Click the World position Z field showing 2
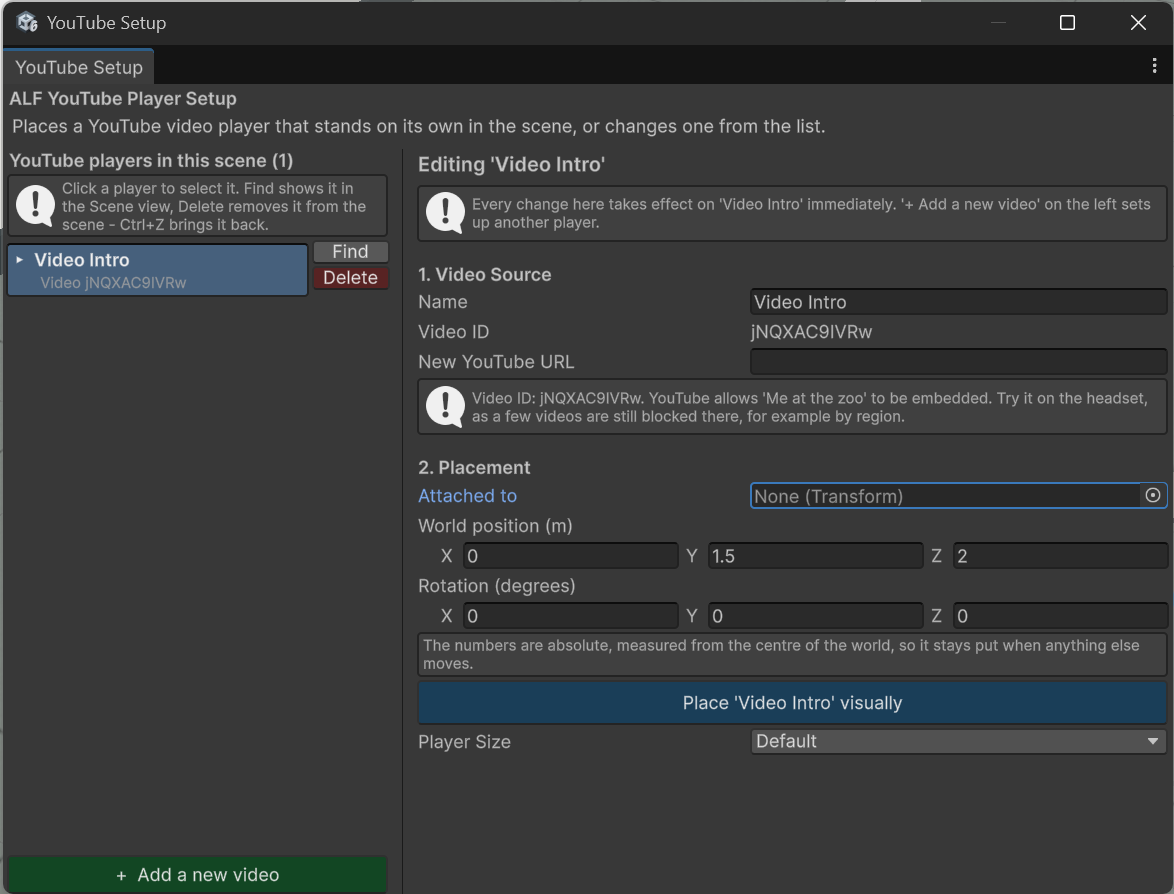The image size is (1174, 894). click(x=1060, y=556)
